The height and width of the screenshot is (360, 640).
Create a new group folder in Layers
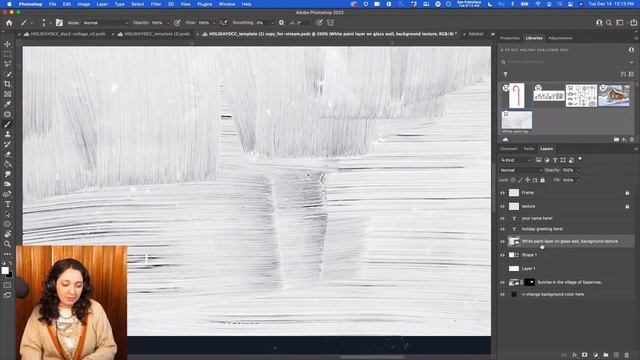(x=606, y=355)
